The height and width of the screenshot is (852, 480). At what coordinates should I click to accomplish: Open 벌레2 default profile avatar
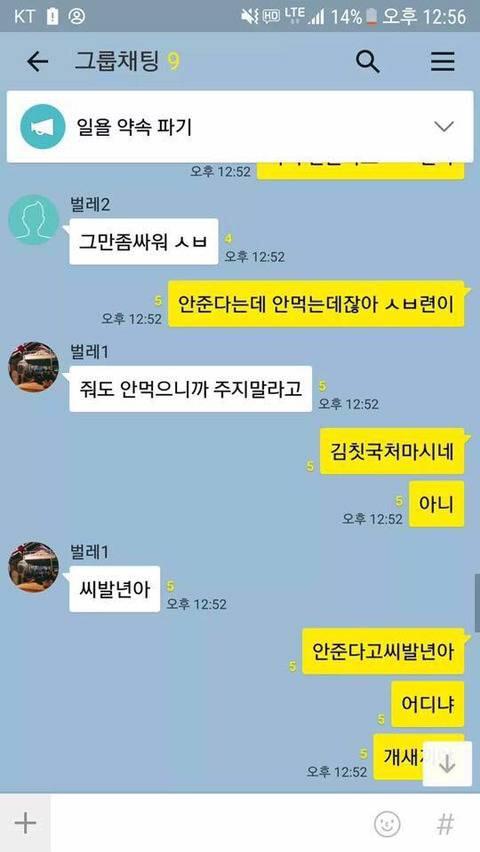33,220
